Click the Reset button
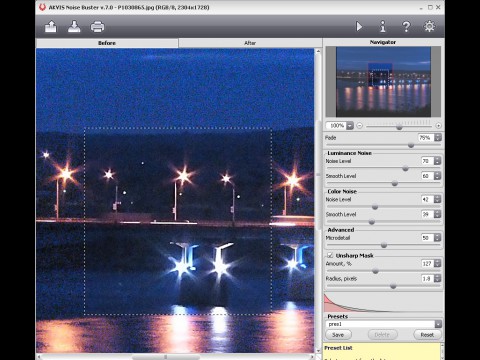Image resolution: width=480 pixels, height=360 pixels. pyautogui.click(x=427, y=335)
